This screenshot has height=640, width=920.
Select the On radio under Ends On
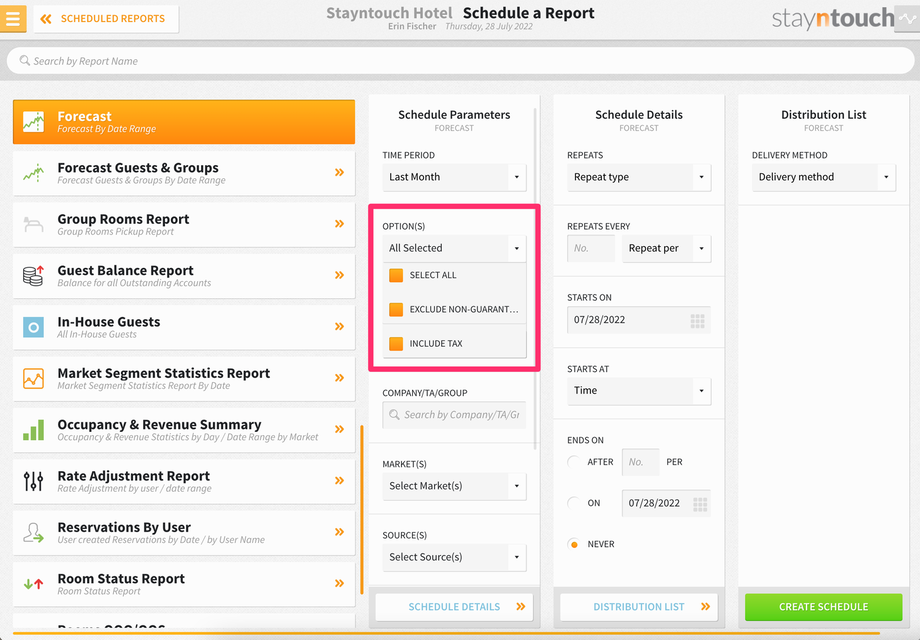[574, 503]
